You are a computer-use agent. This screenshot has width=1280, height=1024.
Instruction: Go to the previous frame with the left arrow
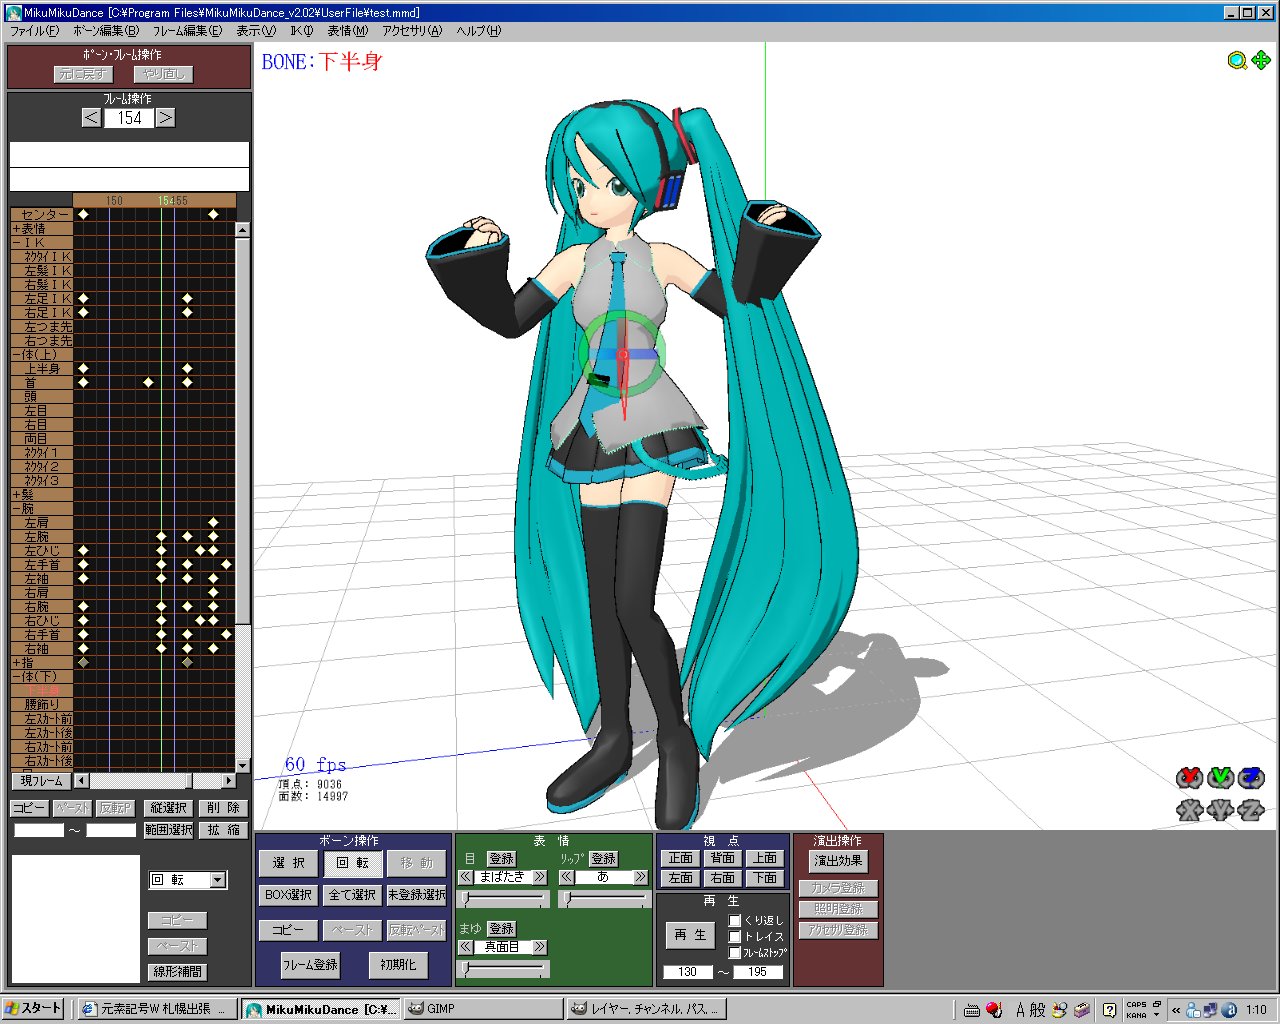[x=91, y=118]
